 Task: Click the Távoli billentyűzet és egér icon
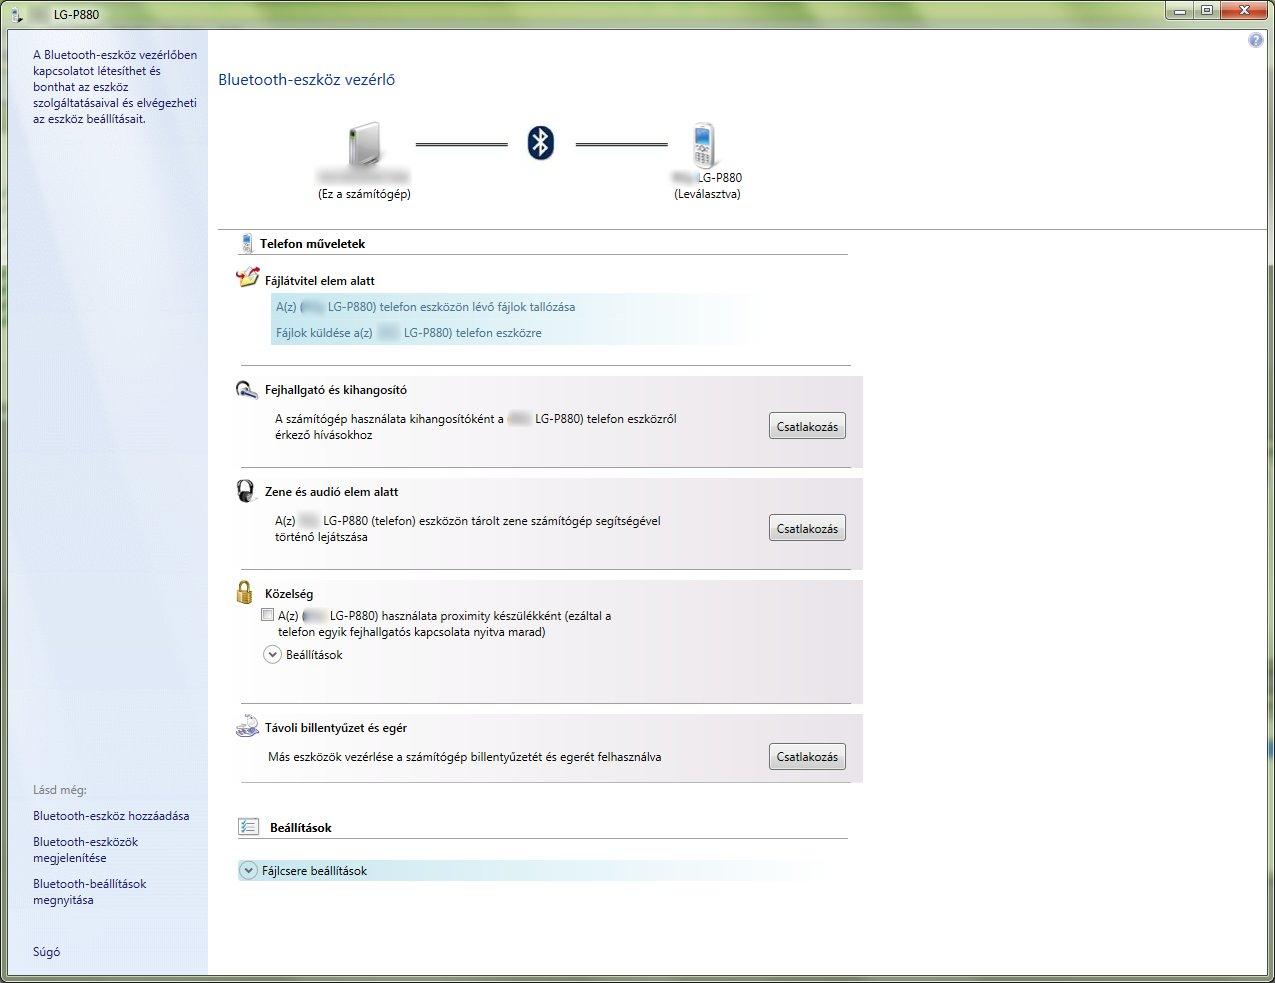[247, 727]
